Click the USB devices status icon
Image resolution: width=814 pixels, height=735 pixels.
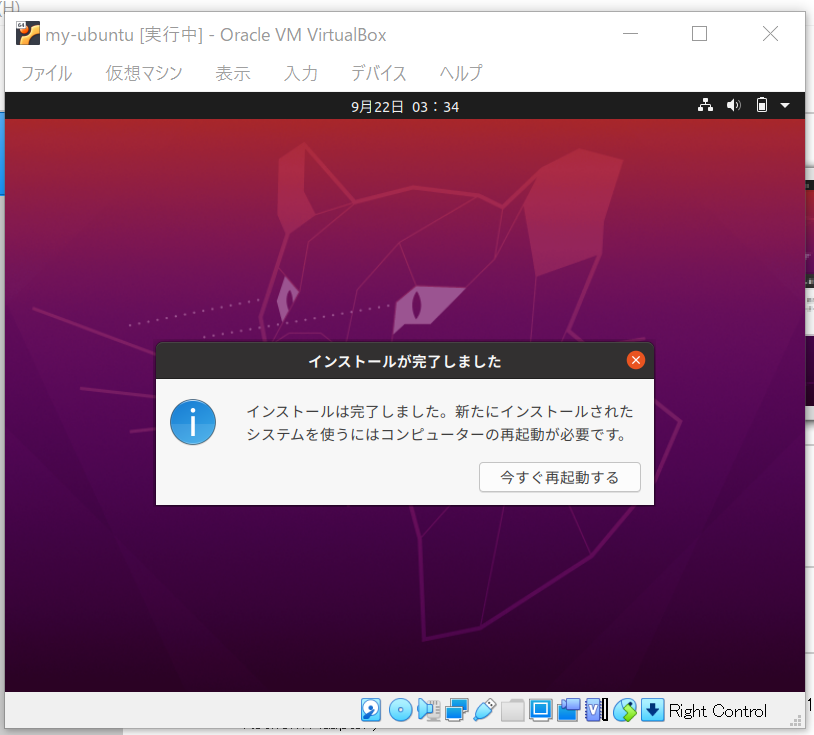coord(485,710)
